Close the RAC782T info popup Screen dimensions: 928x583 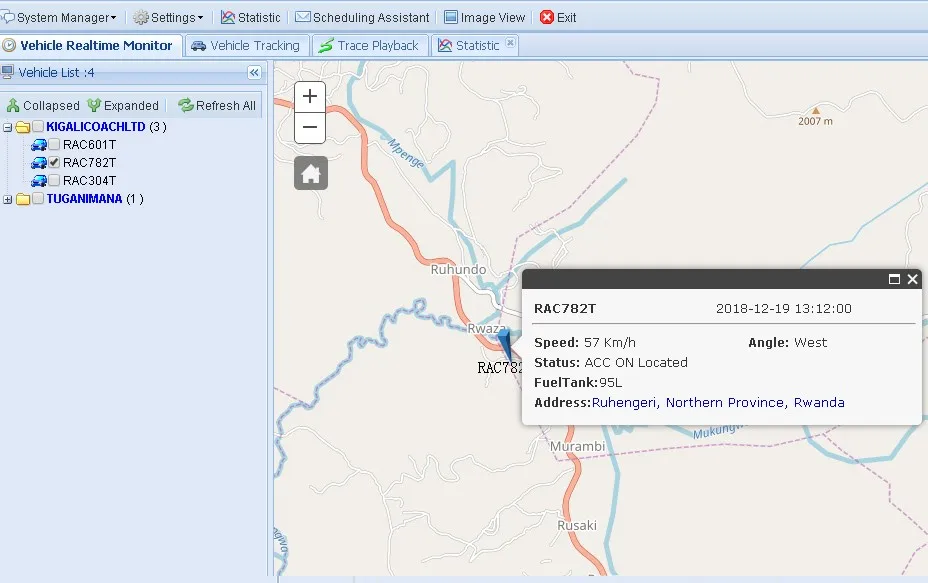point(912,280)
